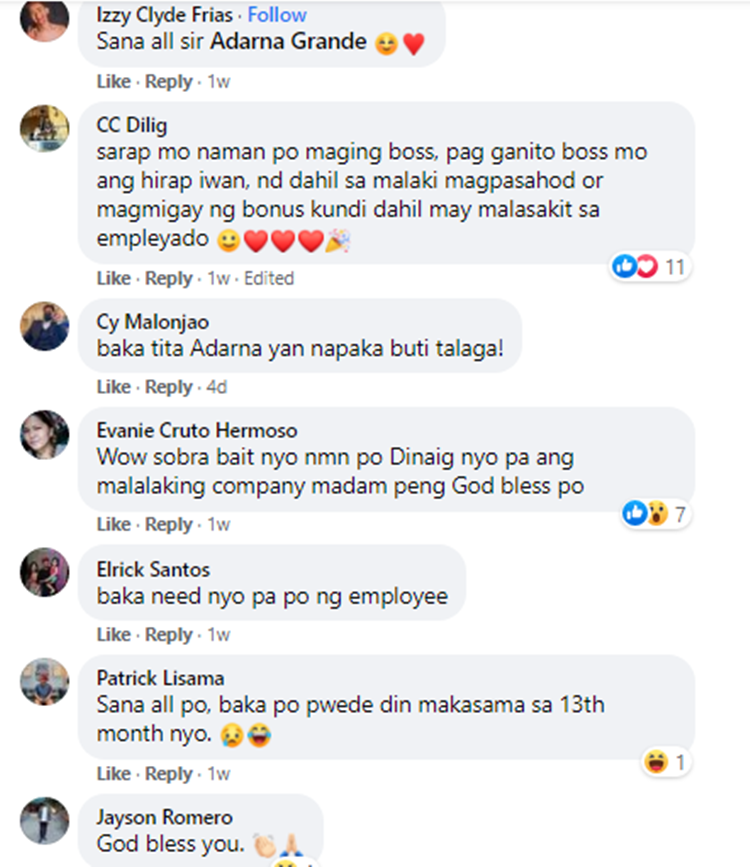Like Patrick Lisama's comment
This screenshot has width=750, height=867.
click(113, 774)
